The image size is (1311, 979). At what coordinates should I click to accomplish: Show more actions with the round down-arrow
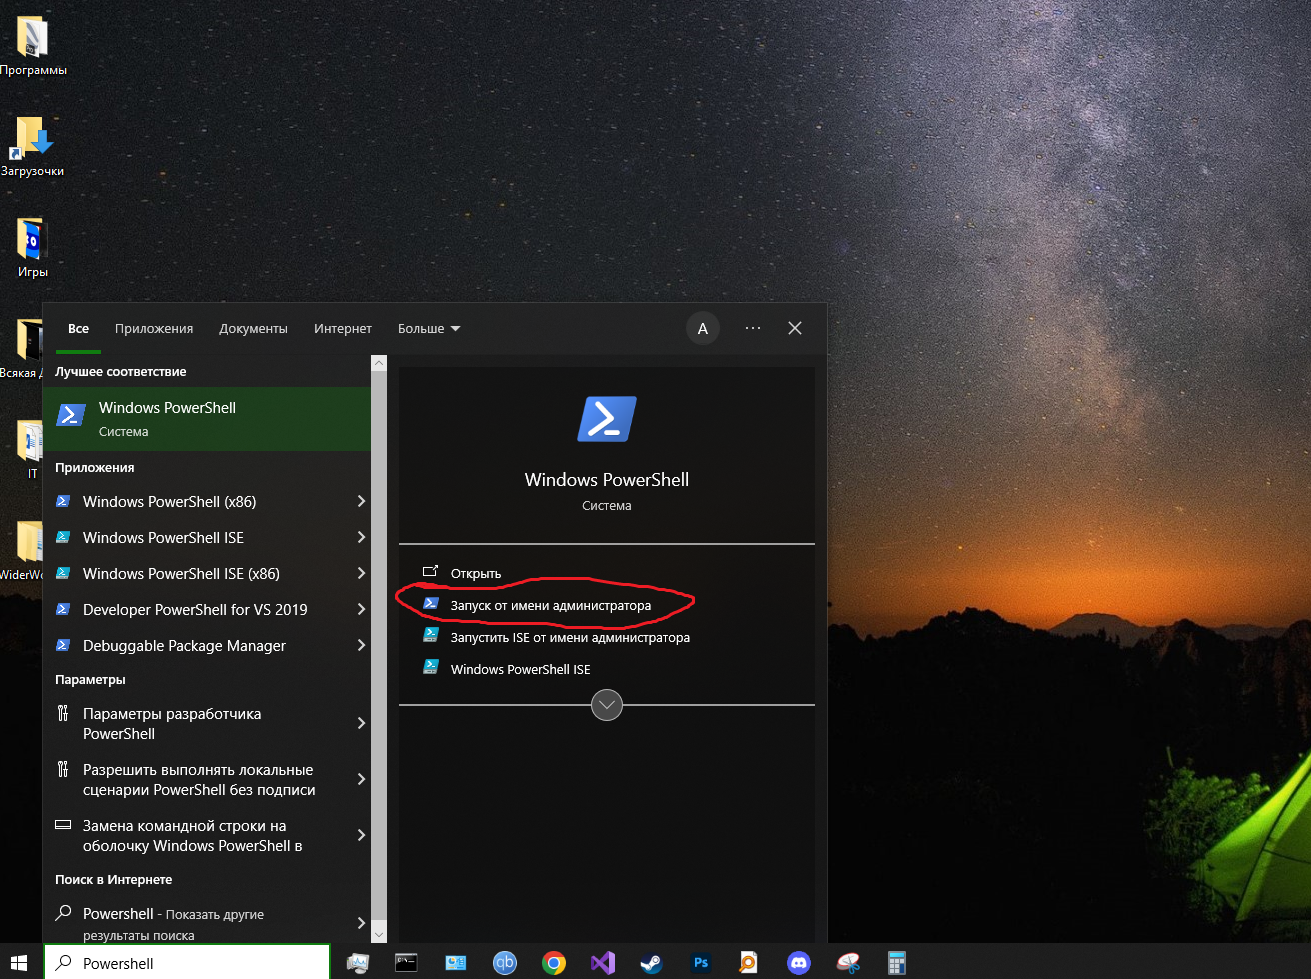click(x=607, y=705)
